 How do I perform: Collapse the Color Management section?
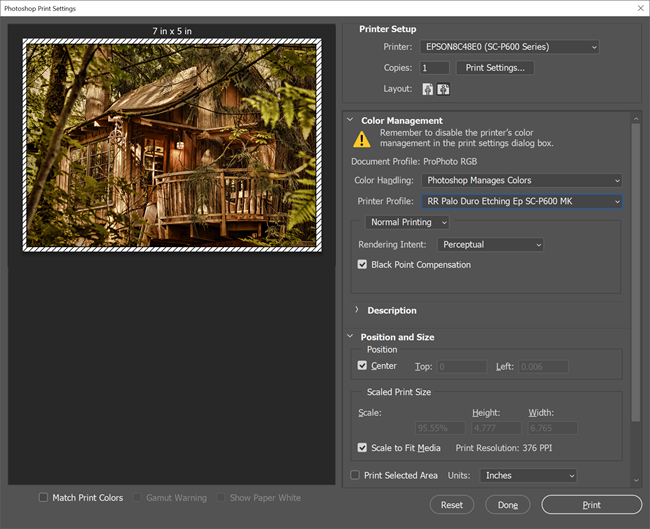click(350, 121)
